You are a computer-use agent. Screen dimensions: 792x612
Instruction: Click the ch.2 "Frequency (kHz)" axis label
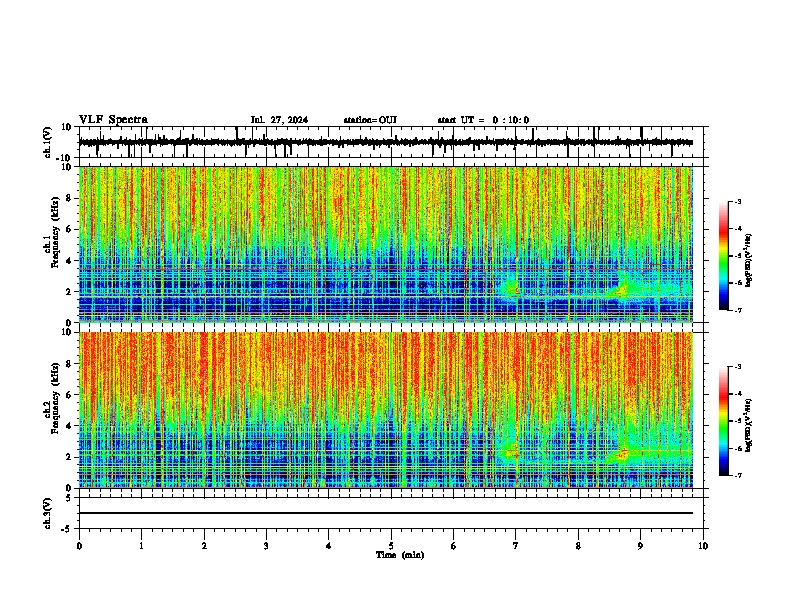pos(55,398)
